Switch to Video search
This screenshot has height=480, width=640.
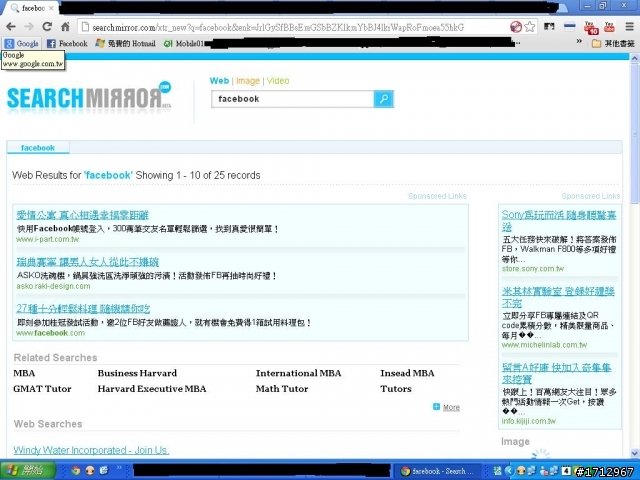click(278, 81)
